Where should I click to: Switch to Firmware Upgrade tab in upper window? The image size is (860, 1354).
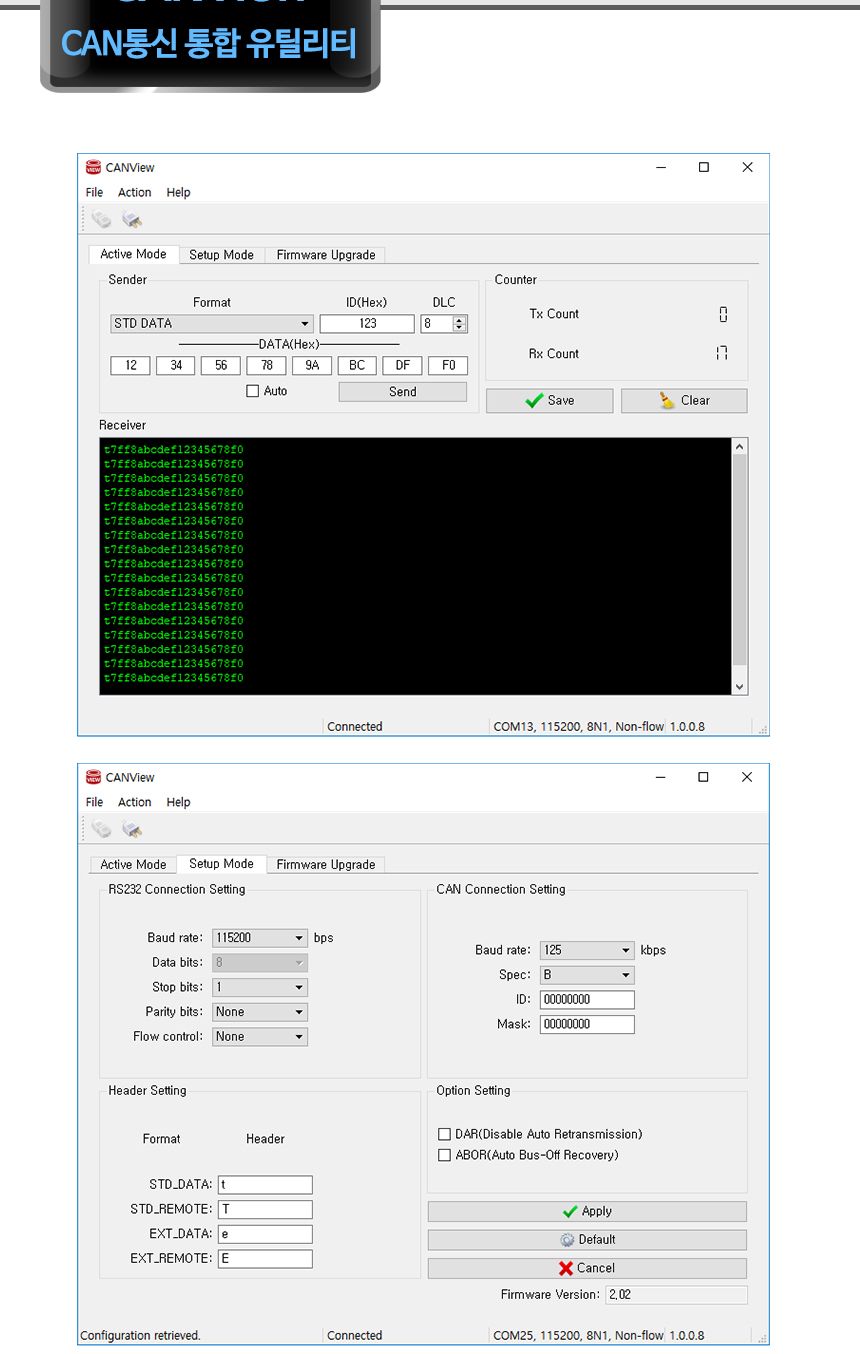326,255
